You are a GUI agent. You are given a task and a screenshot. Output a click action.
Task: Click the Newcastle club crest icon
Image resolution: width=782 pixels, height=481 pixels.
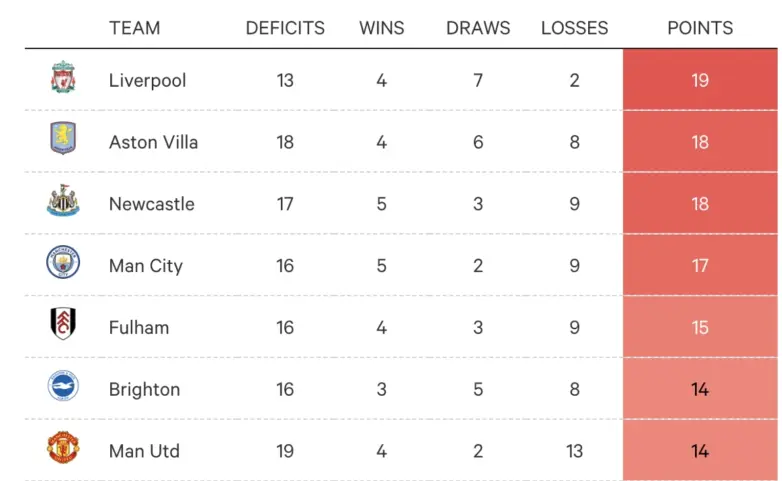(x=63, y=201)
